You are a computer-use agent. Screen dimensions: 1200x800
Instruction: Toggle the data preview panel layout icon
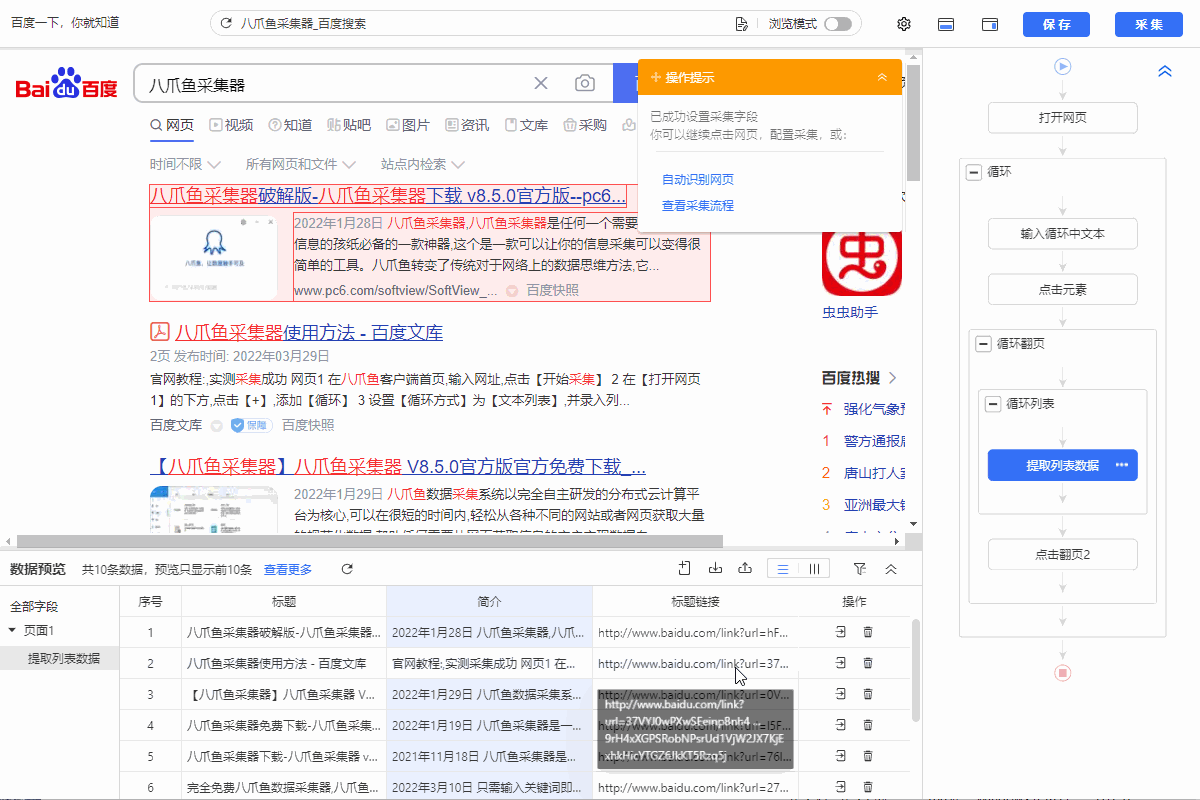946,24
